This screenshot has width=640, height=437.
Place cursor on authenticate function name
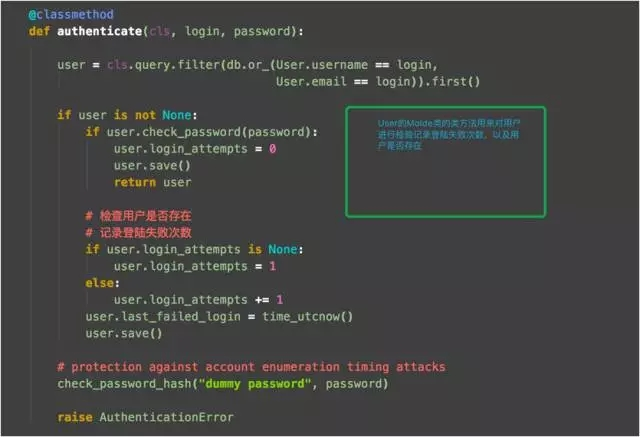coord(100,31)
